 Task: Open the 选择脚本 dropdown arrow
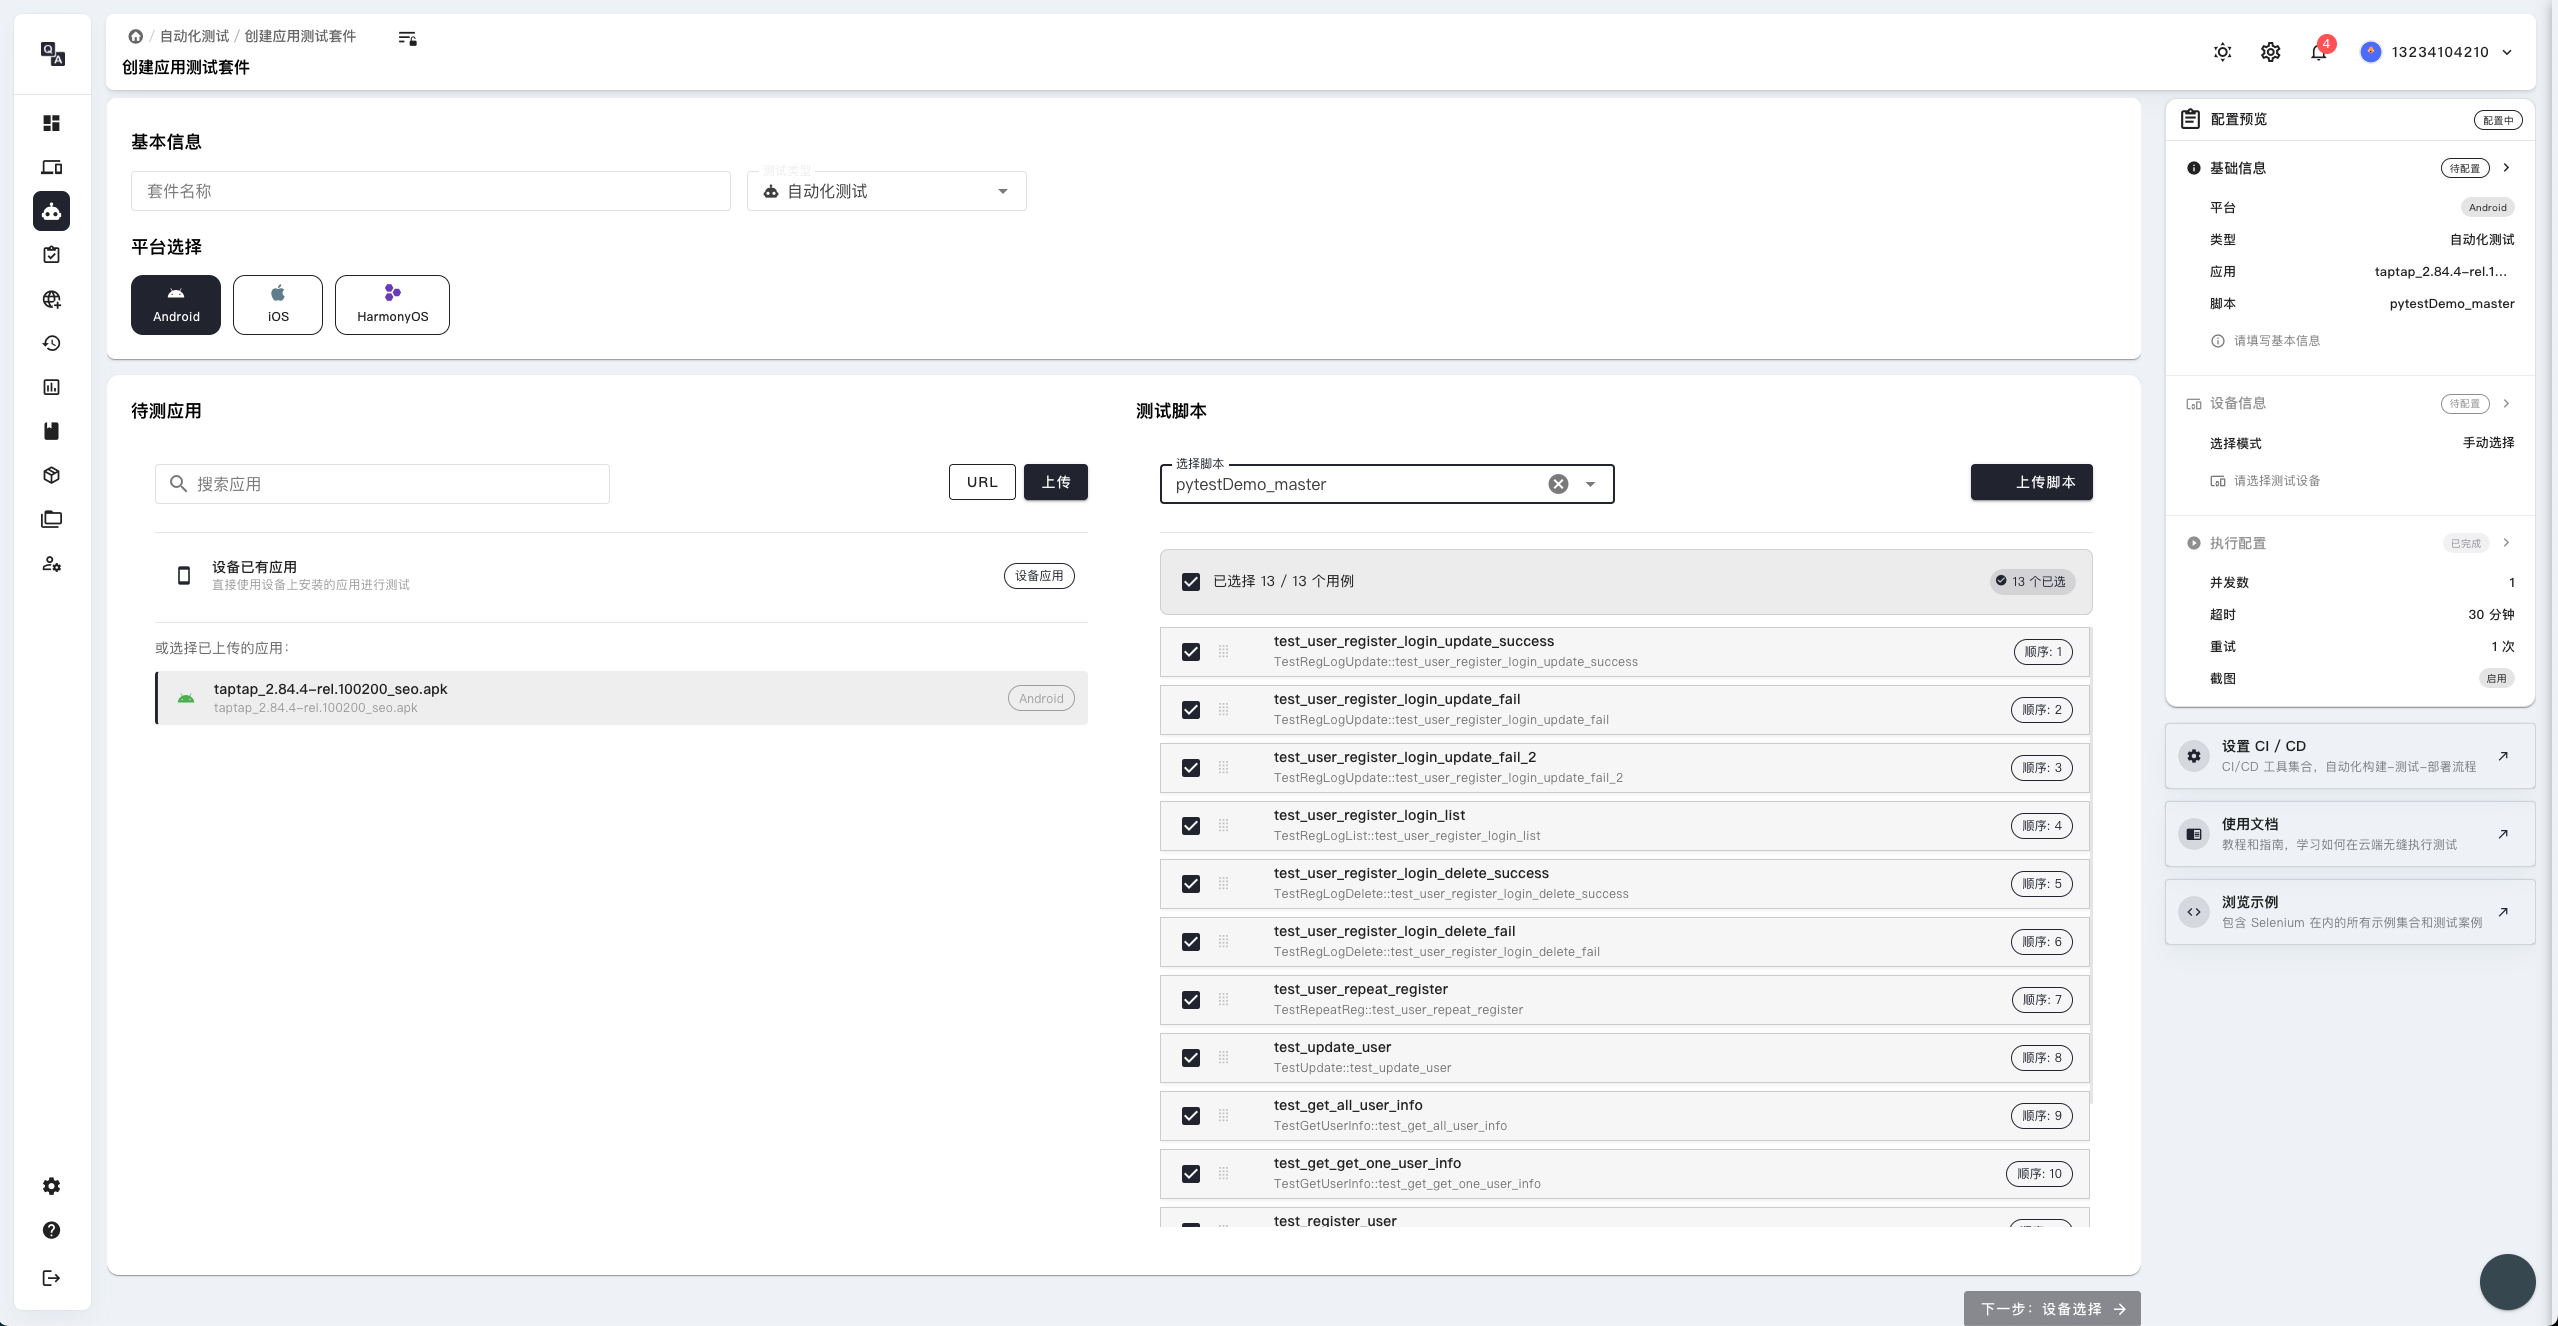[x=1590, y=484]
